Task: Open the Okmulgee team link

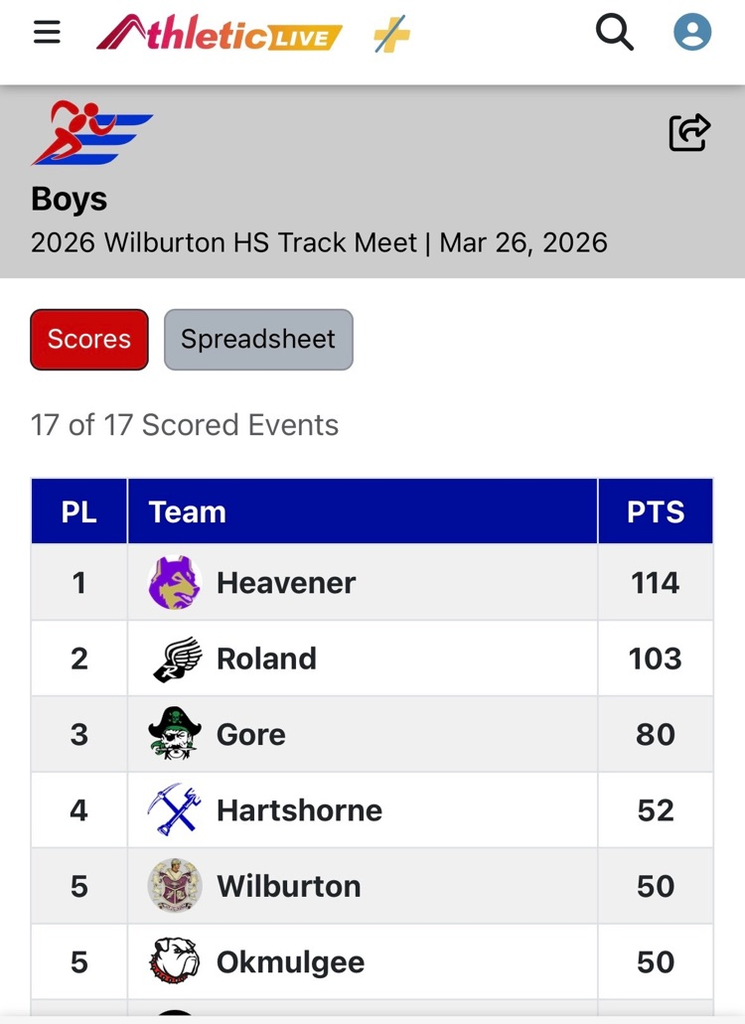Action: (x=290, y=962)
